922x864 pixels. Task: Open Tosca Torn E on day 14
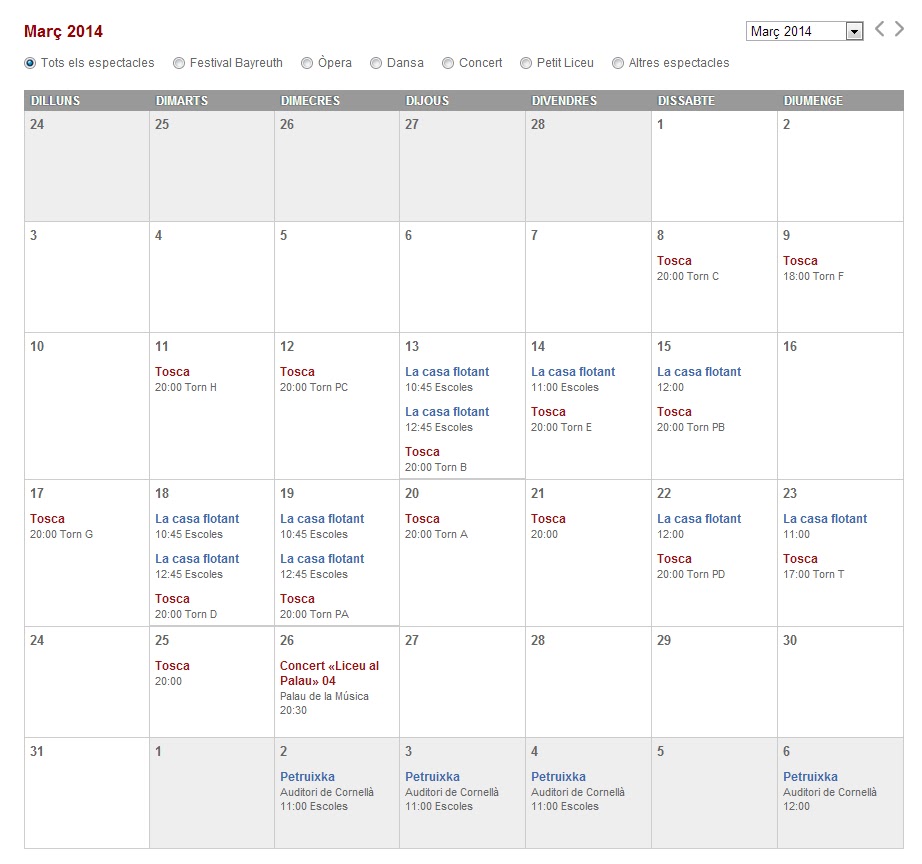(x=548, y=412)
